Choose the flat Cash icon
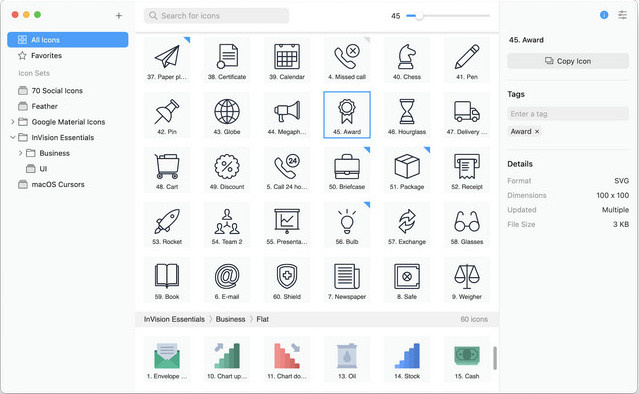Image resolution: width=639 pixels, height=394 pixels. tap(467, 359)
